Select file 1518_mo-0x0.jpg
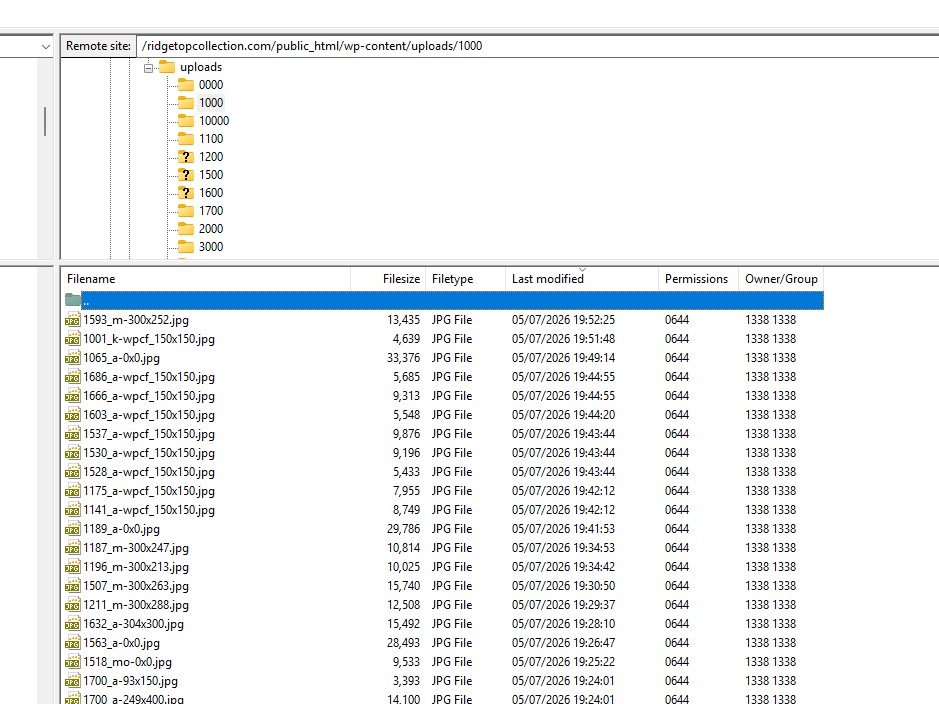 (127, 662)
